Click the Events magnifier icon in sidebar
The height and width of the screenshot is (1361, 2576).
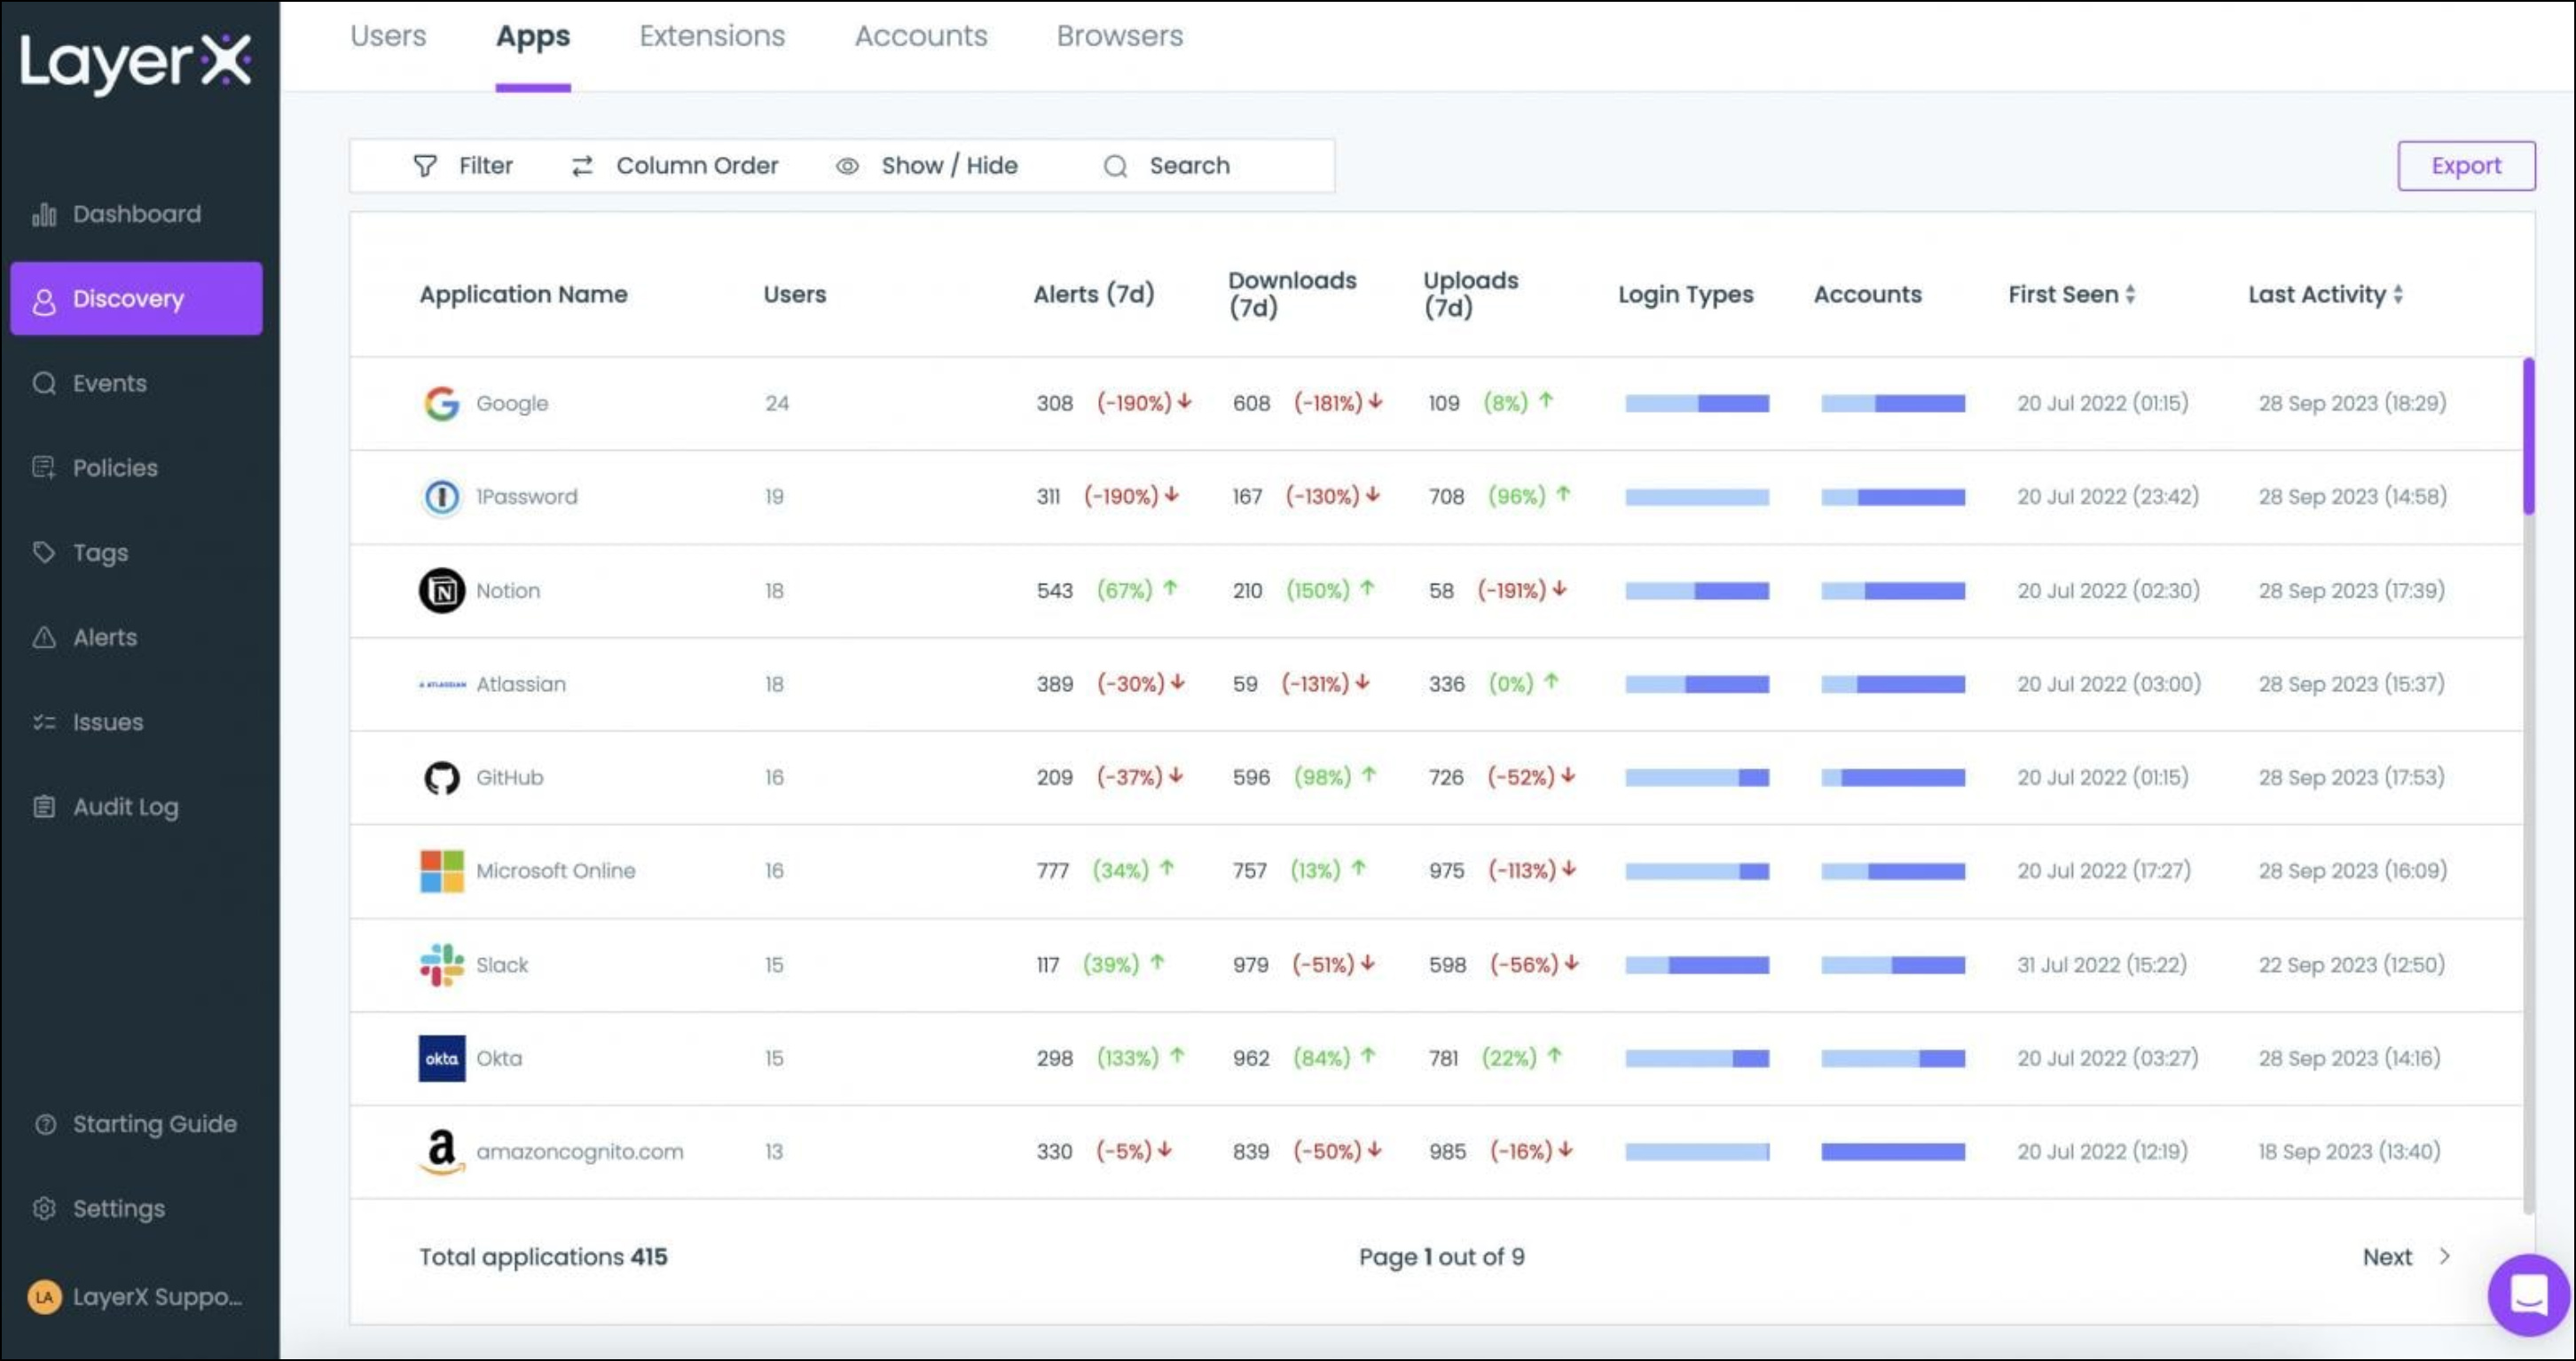(x=44, y=383)
